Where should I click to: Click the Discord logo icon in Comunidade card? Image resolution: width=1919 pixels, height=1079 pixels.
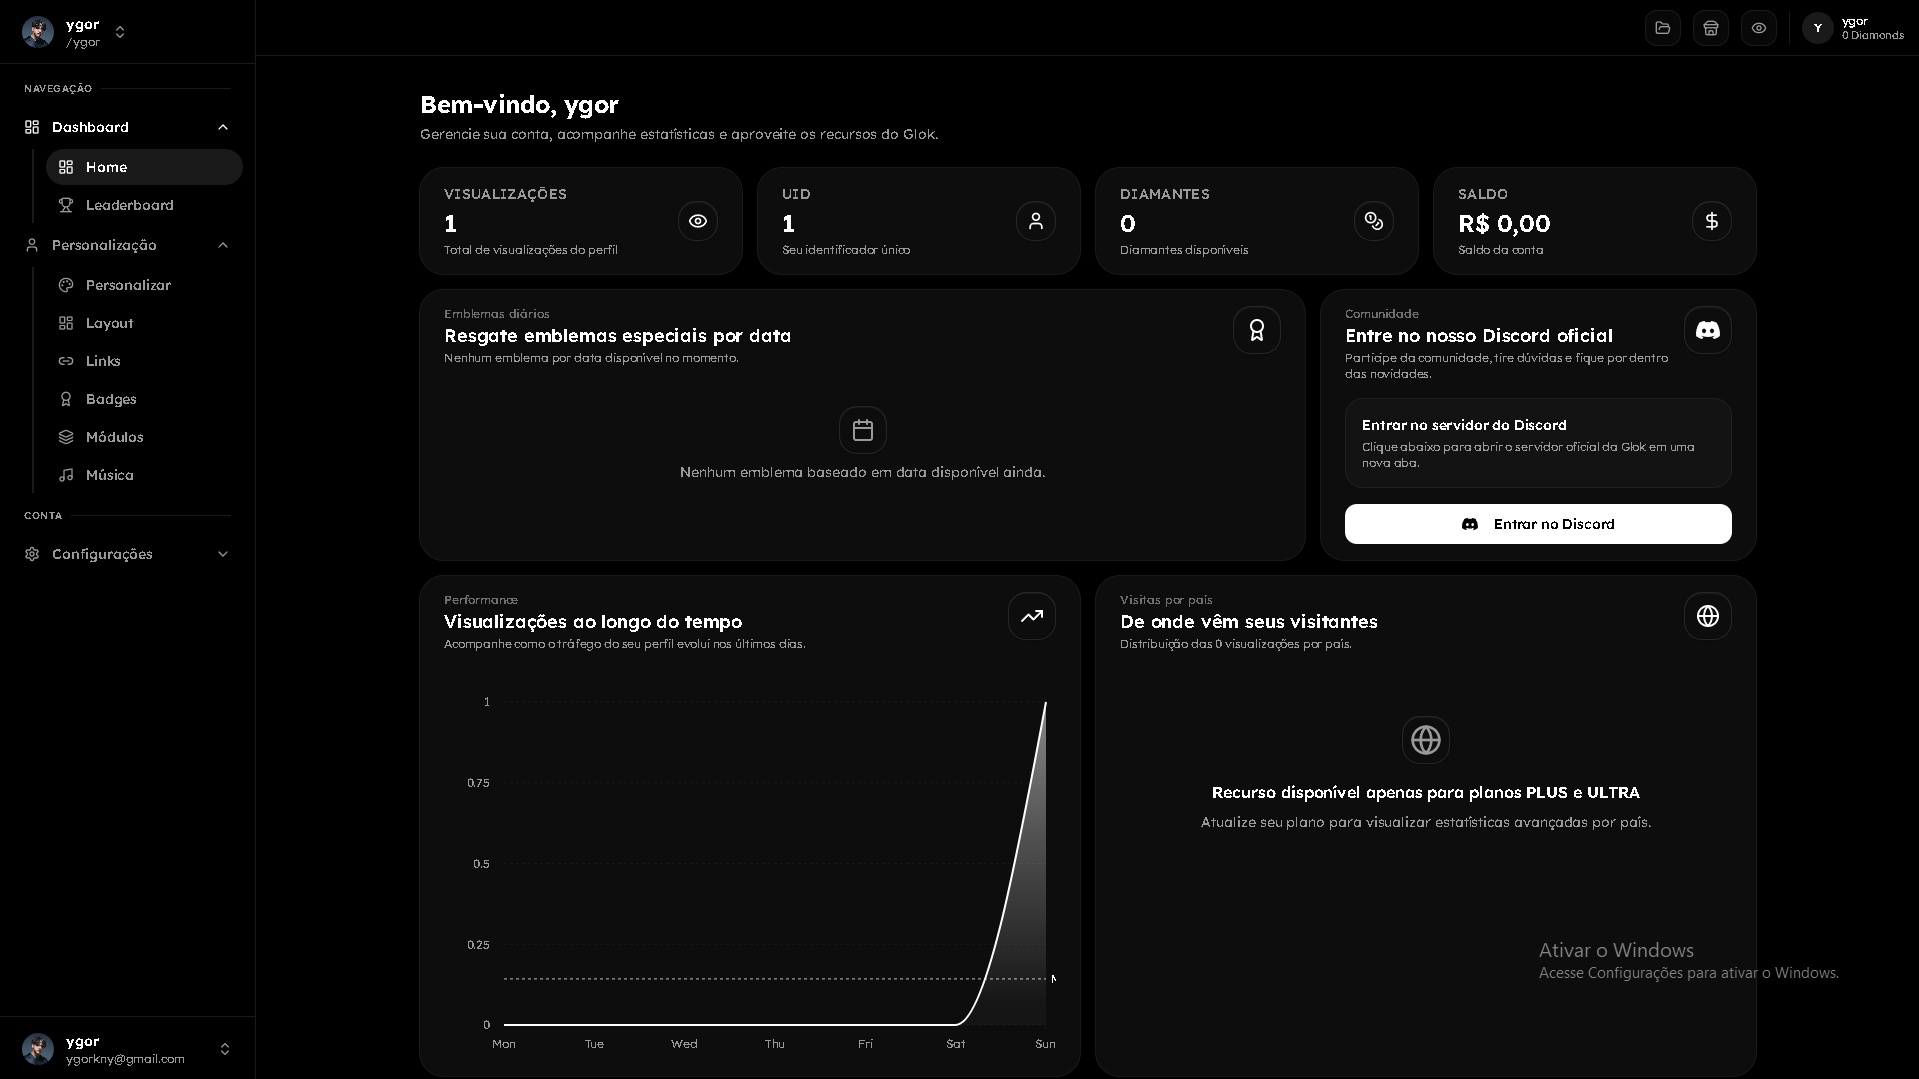click(x=1707, y=330)
